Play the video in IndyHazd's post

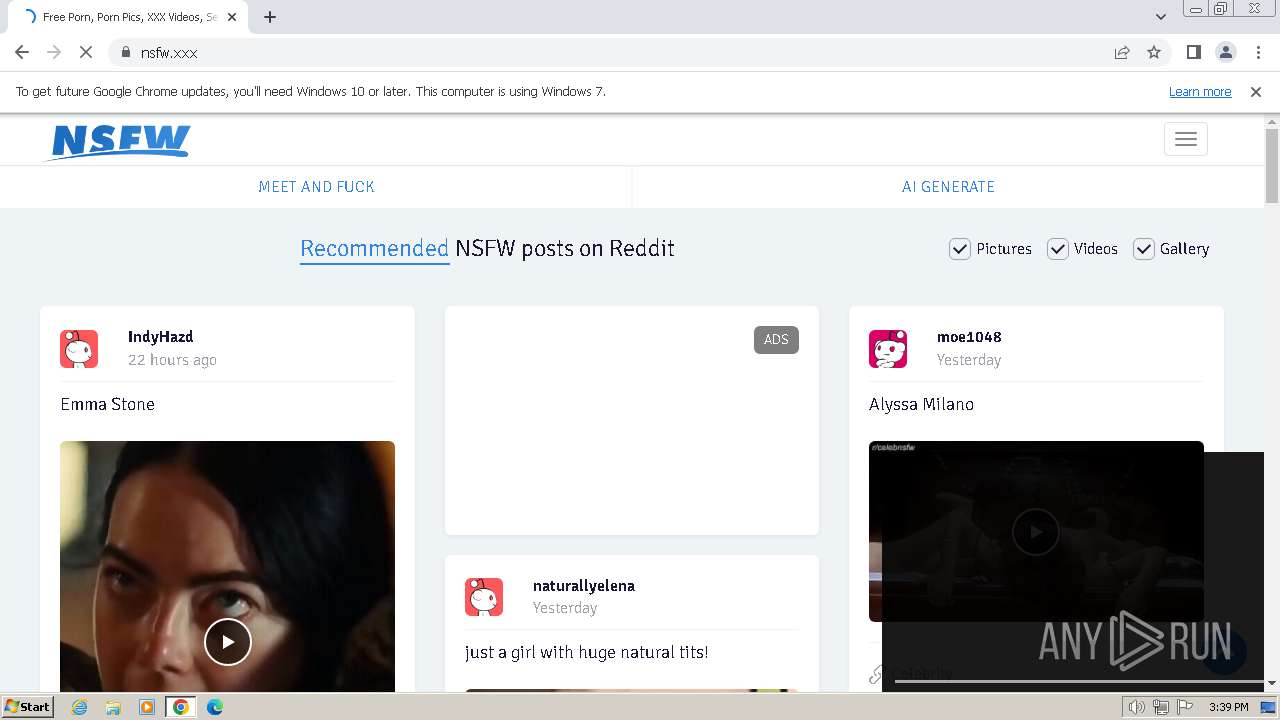228,642
